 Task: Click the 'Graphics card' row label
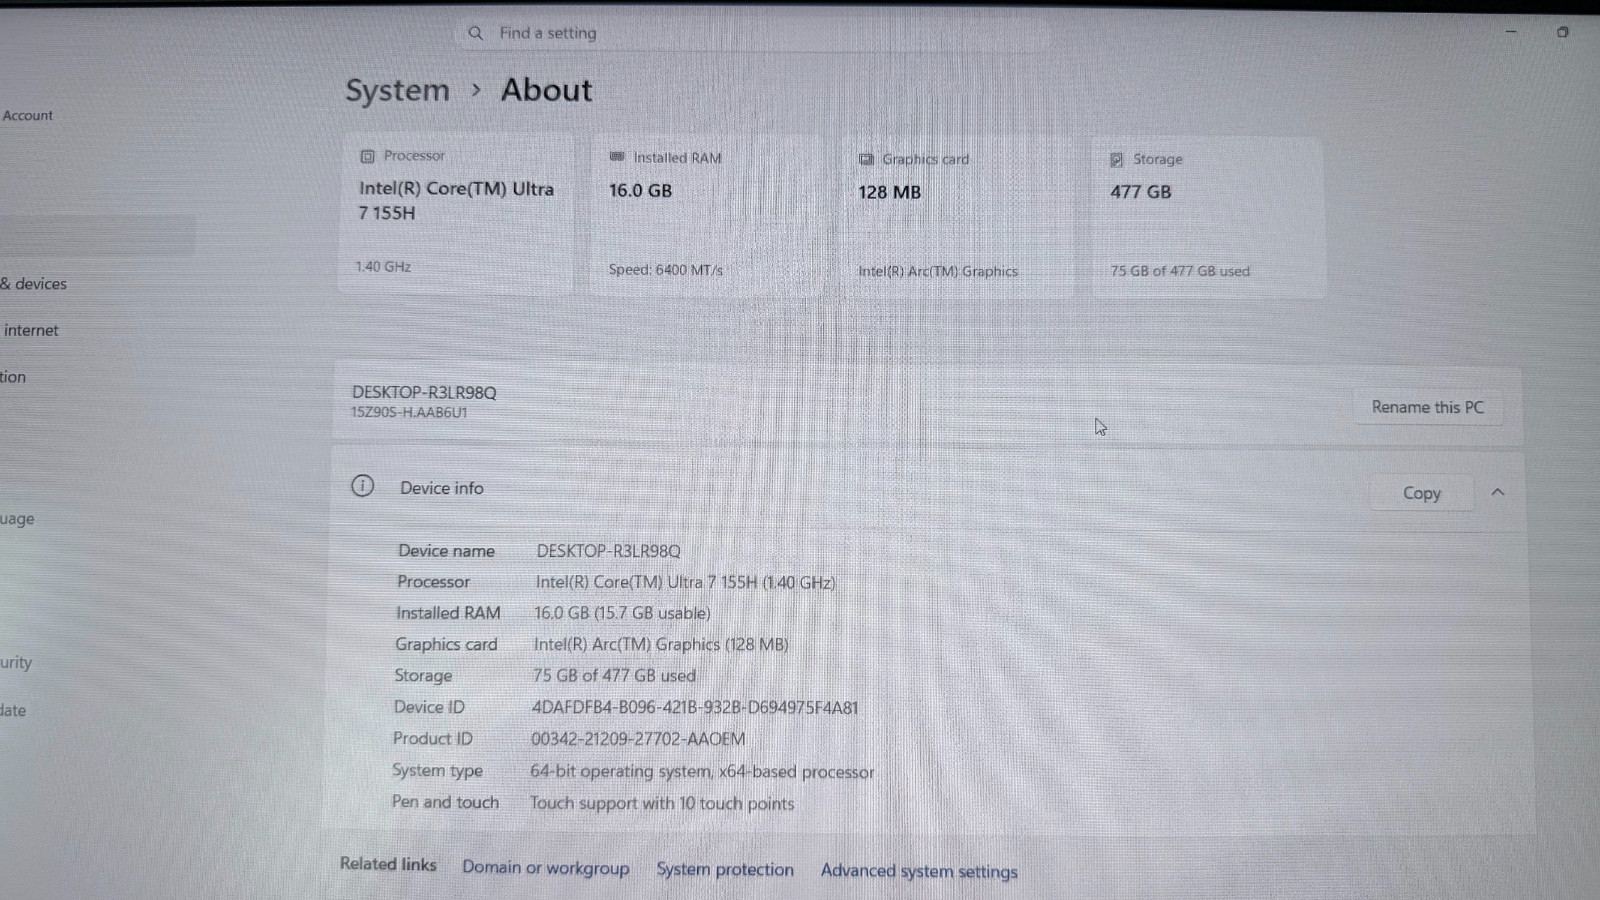[446, 645]
